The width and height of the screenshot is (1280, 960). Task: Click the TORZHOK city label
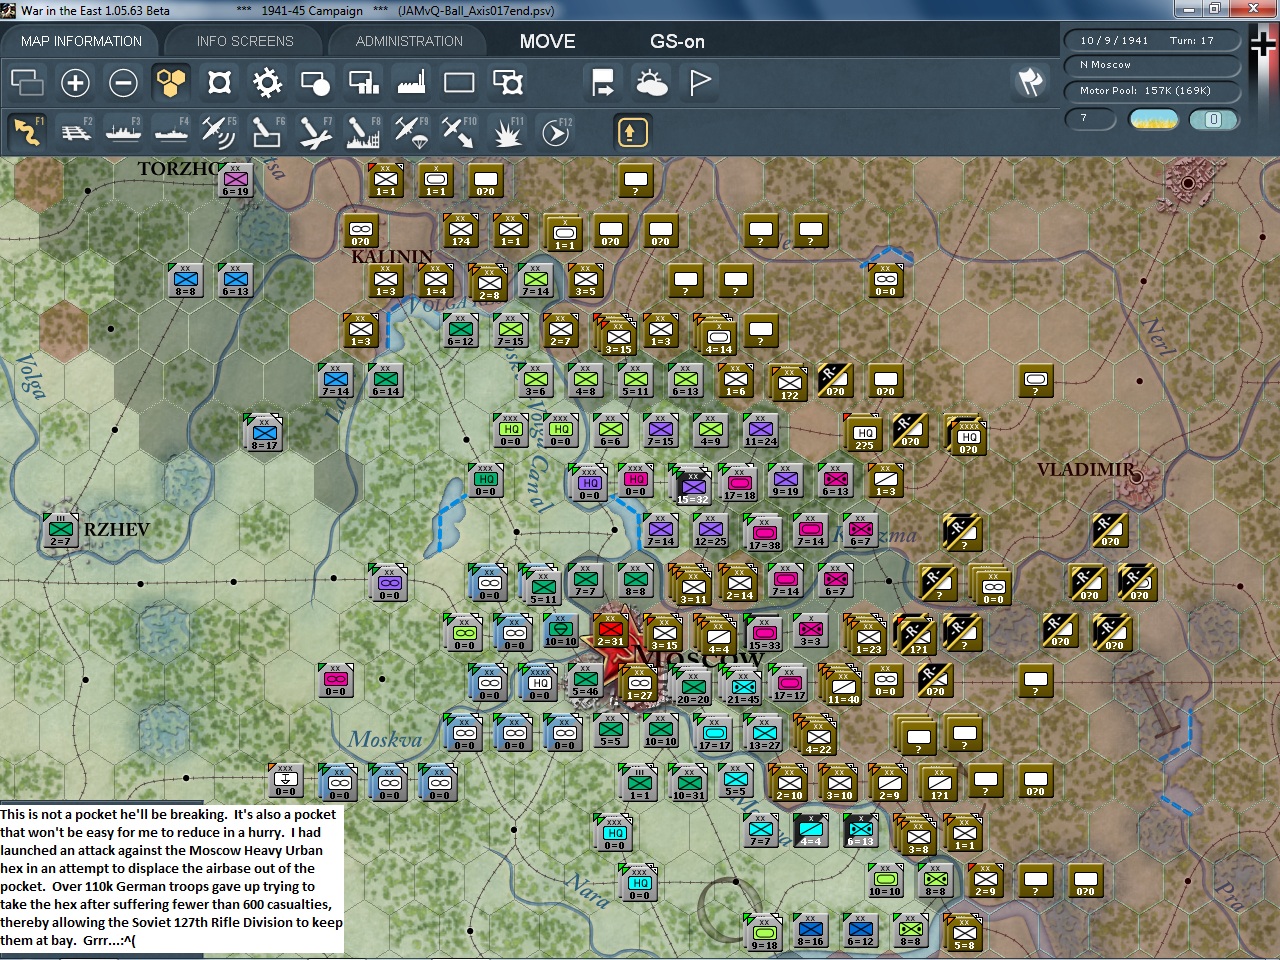tap(178, 168)
